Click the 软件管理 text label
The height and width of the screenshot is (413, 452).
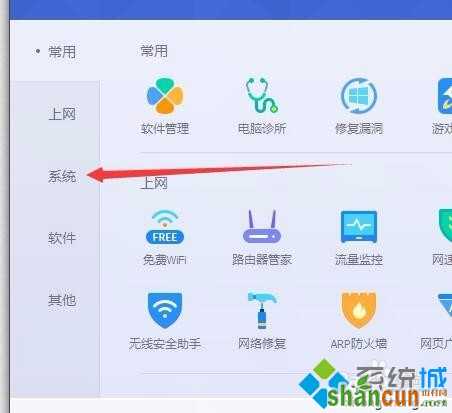[x=165, y=128]
